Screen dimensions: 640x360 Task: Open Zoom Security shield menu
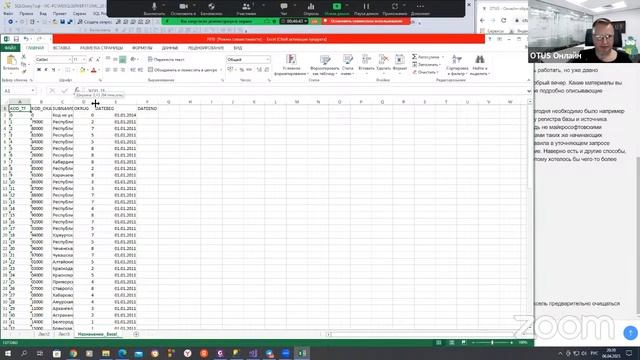point(211,7)
